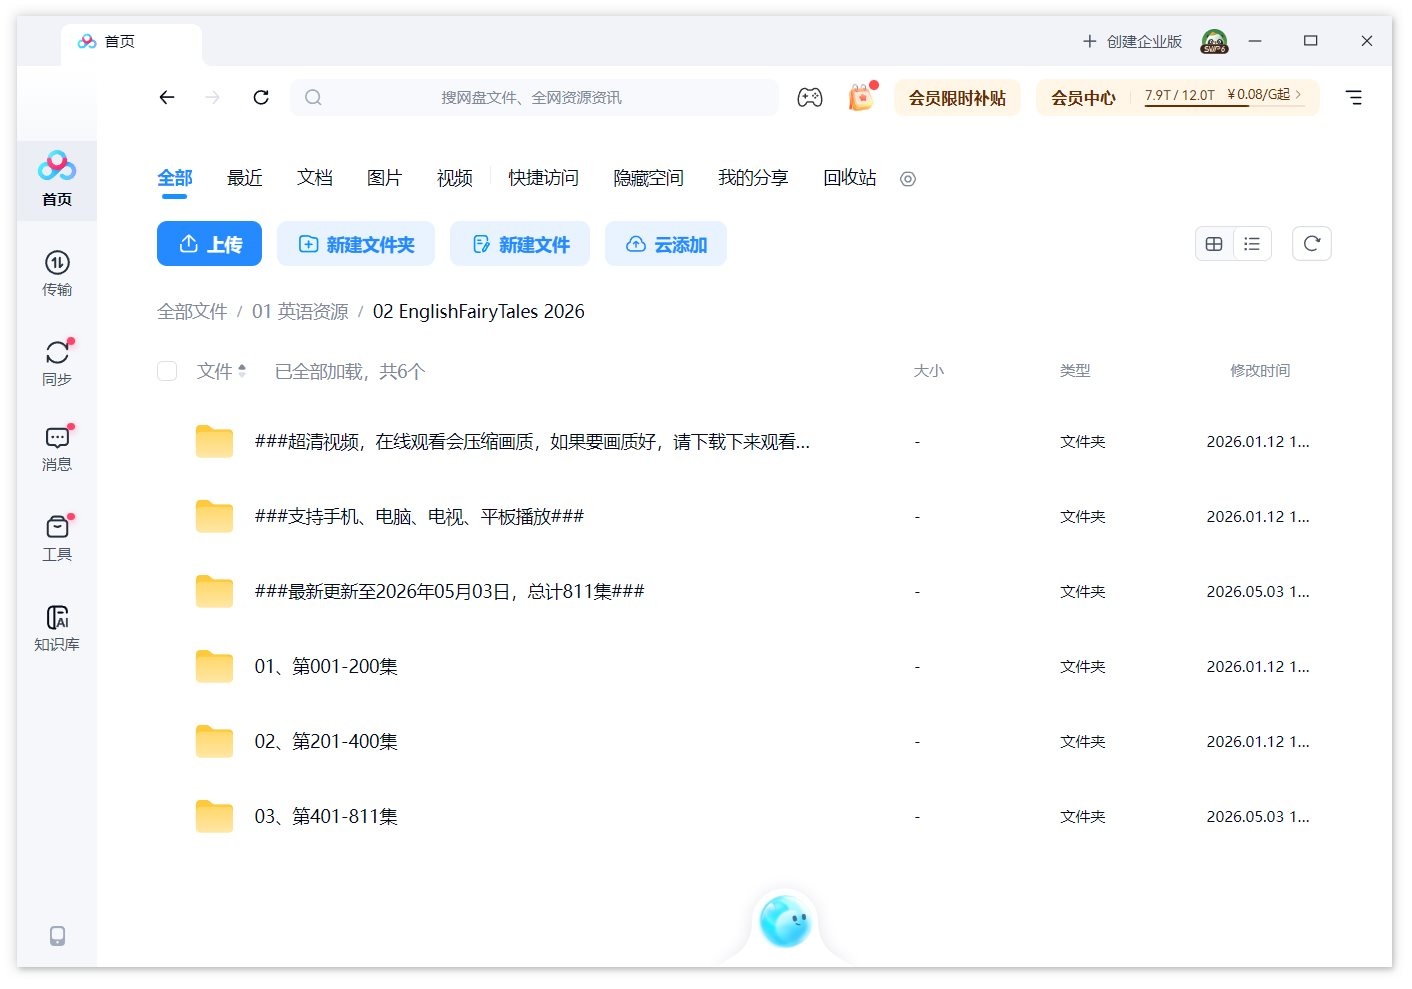This screenshot has width=1412, height=989.
Task: Click the folder icon of 01、第001-200集
Action: (x=214, y=666)
